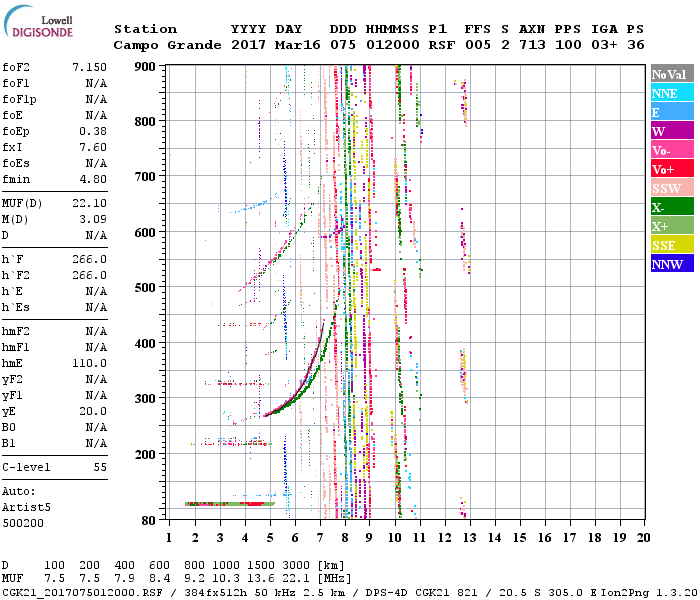Select the Campo Grande station name
Screen dimensions: 700x600
coord(167,45)
